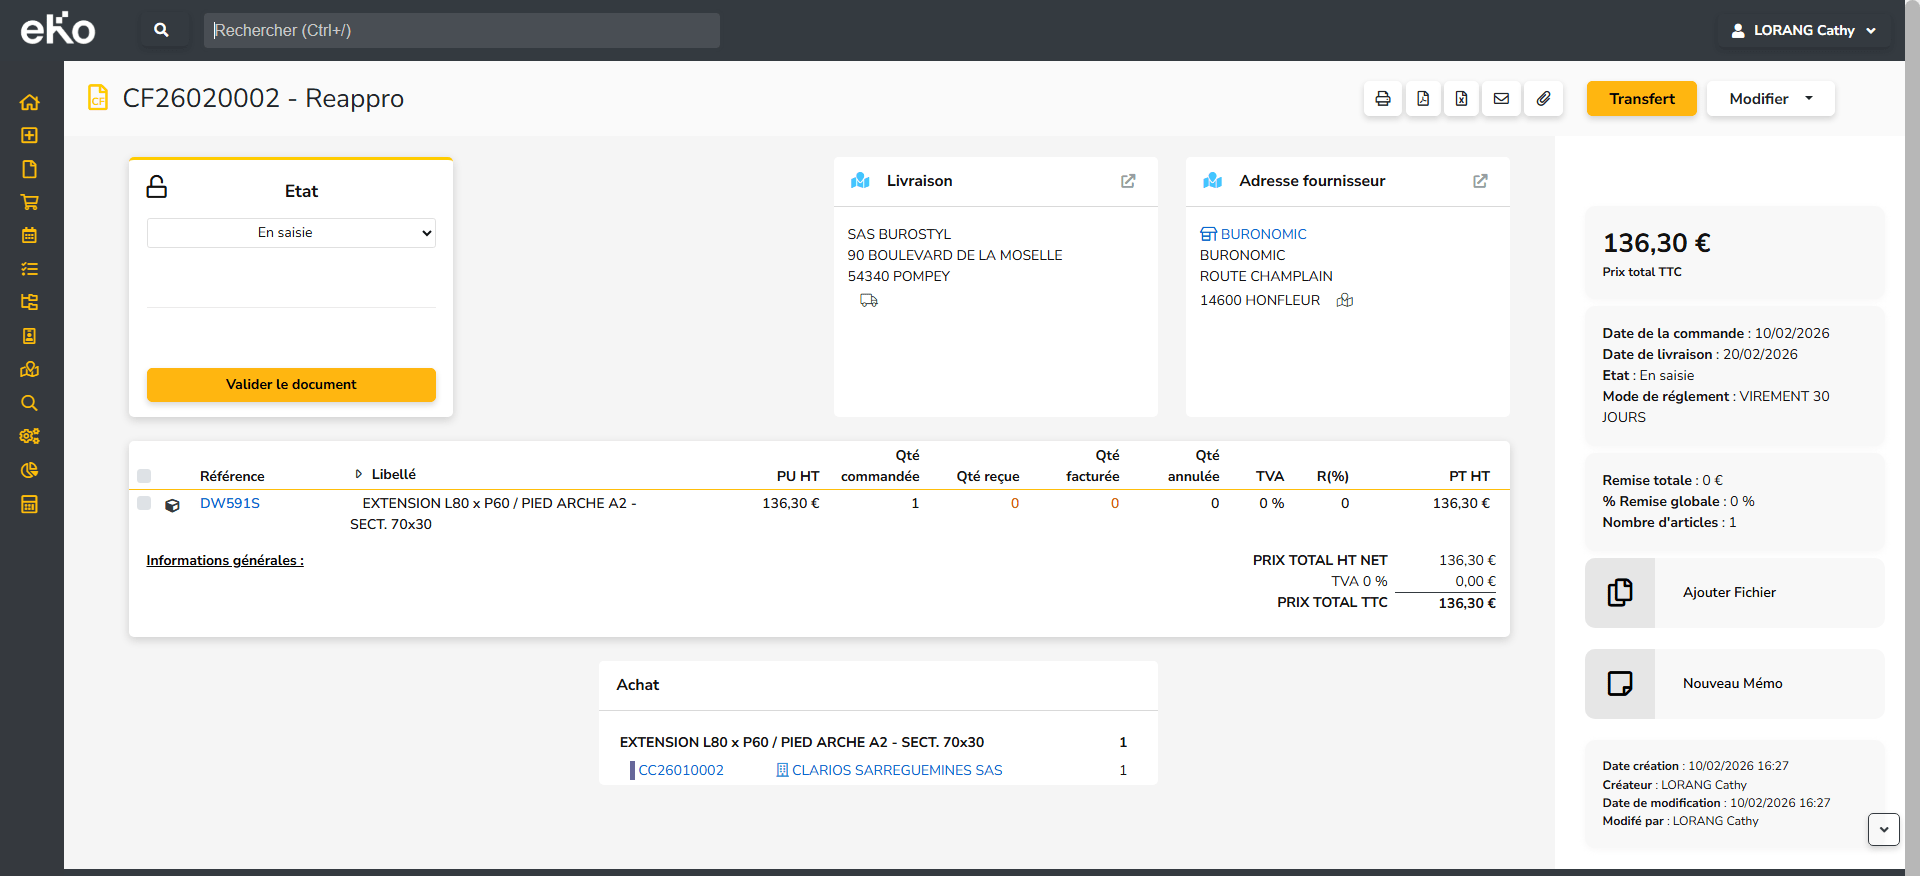The image size is (1920, 876).
Task: Open the checklist tasks icon in the sidebar
Action: [x=30, y=269]
